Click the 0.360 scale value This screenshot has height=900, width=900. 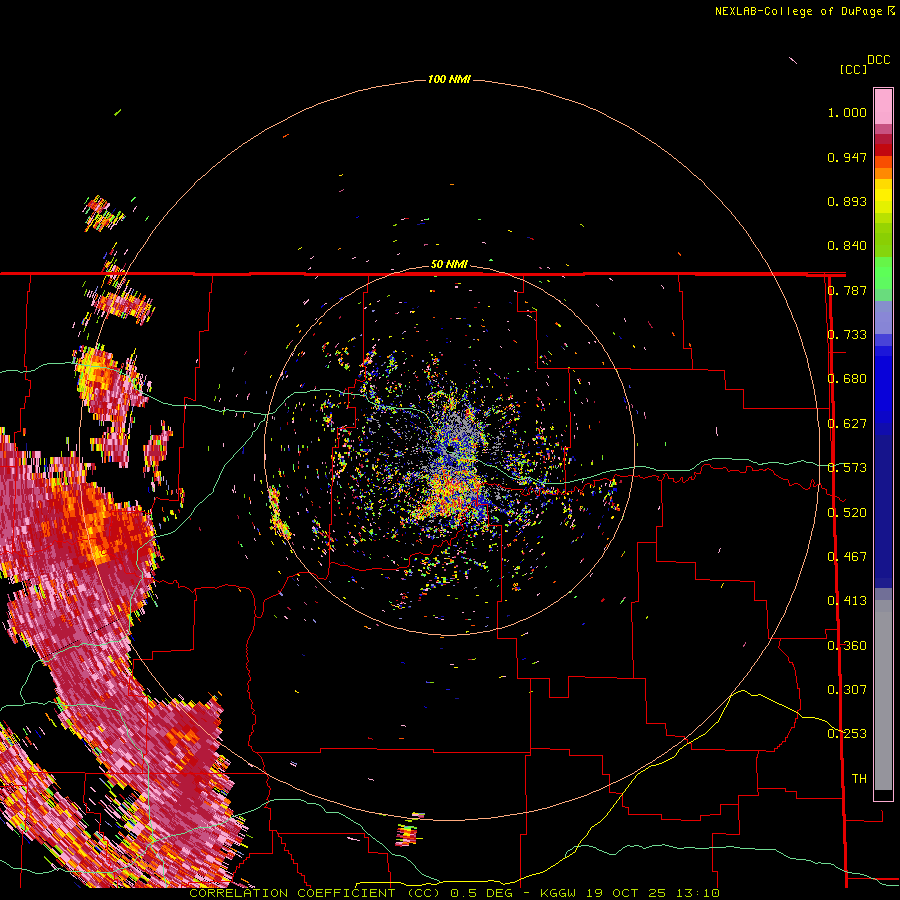(x=847, y=646)
